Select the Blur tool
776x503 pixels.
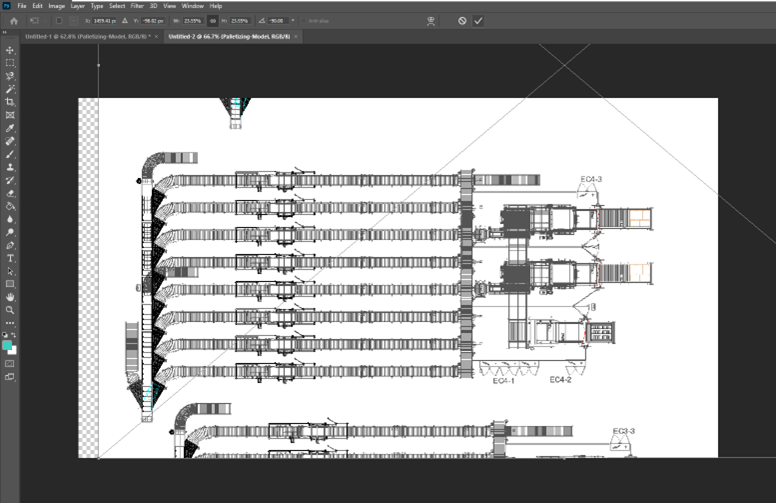pyautogui.click(x=10, y=219)
